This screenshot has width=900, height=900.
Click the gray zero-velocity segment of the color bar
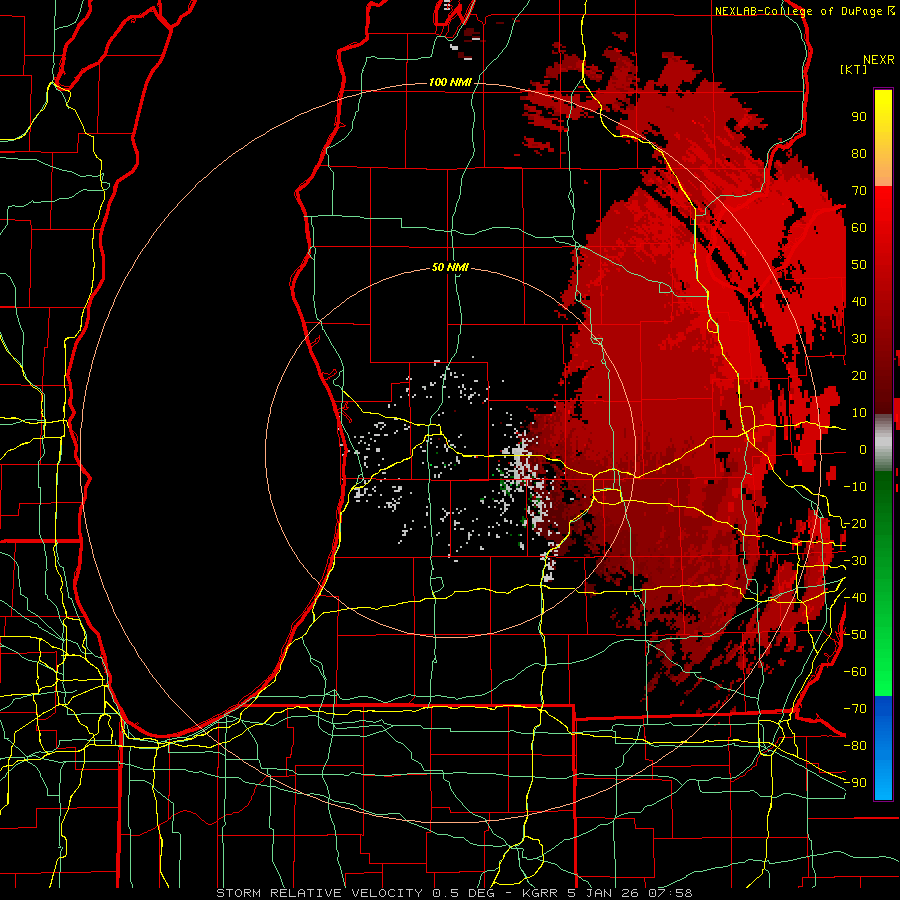[883, 443]
